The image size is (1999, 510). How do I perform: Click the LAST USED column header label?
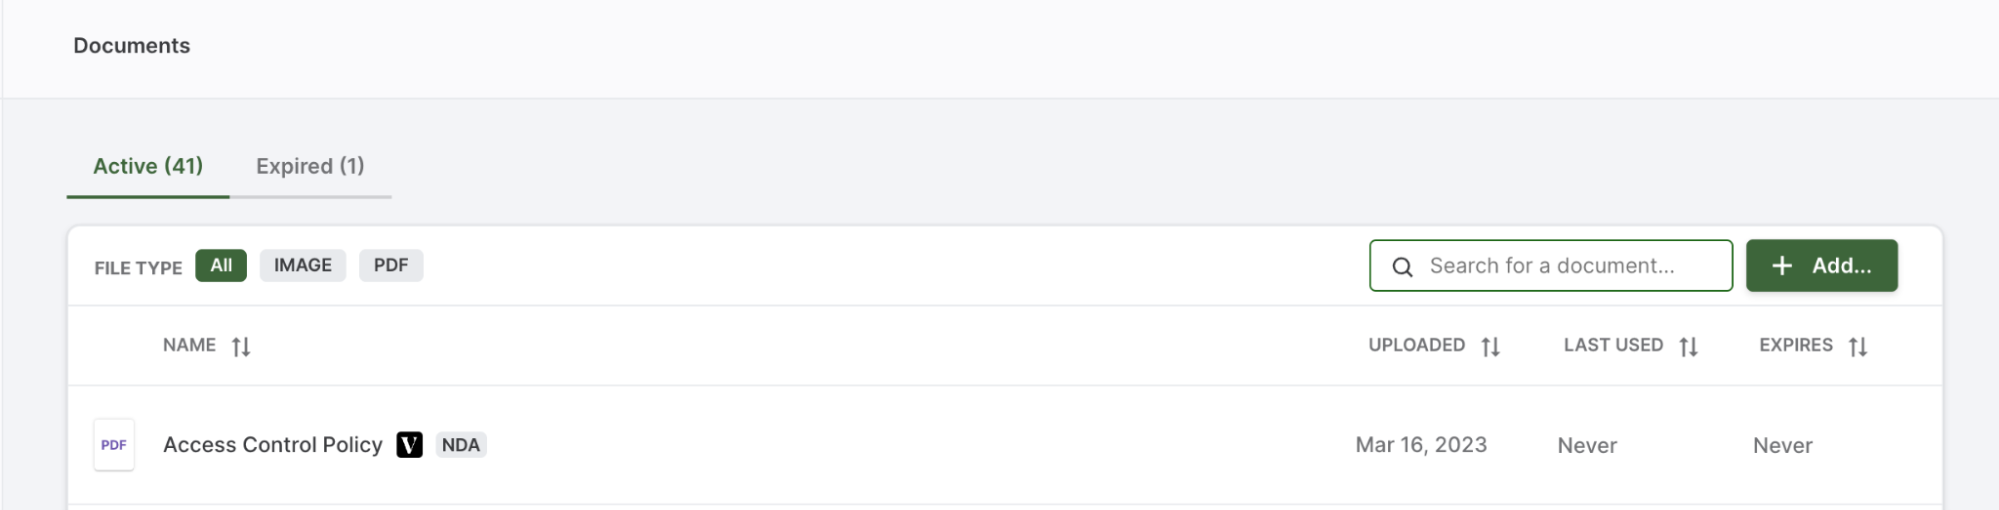(1613, 345)
